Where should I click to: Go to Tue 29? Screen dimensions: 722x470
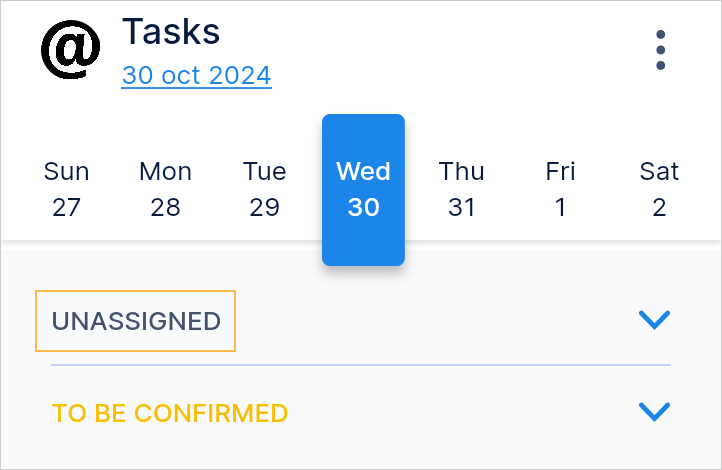264,189
